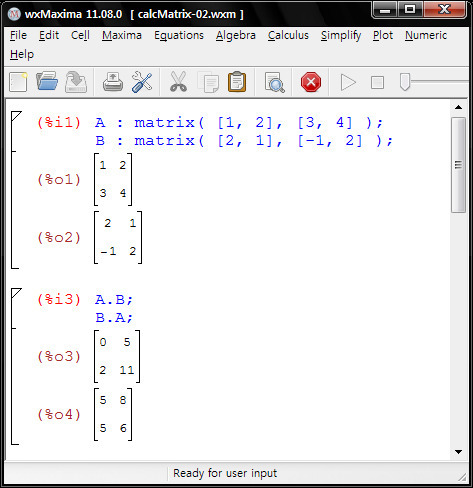The width and height of the screenshot is (473, 488).
Task: Open the Equations menu
Action: (179, 35)
